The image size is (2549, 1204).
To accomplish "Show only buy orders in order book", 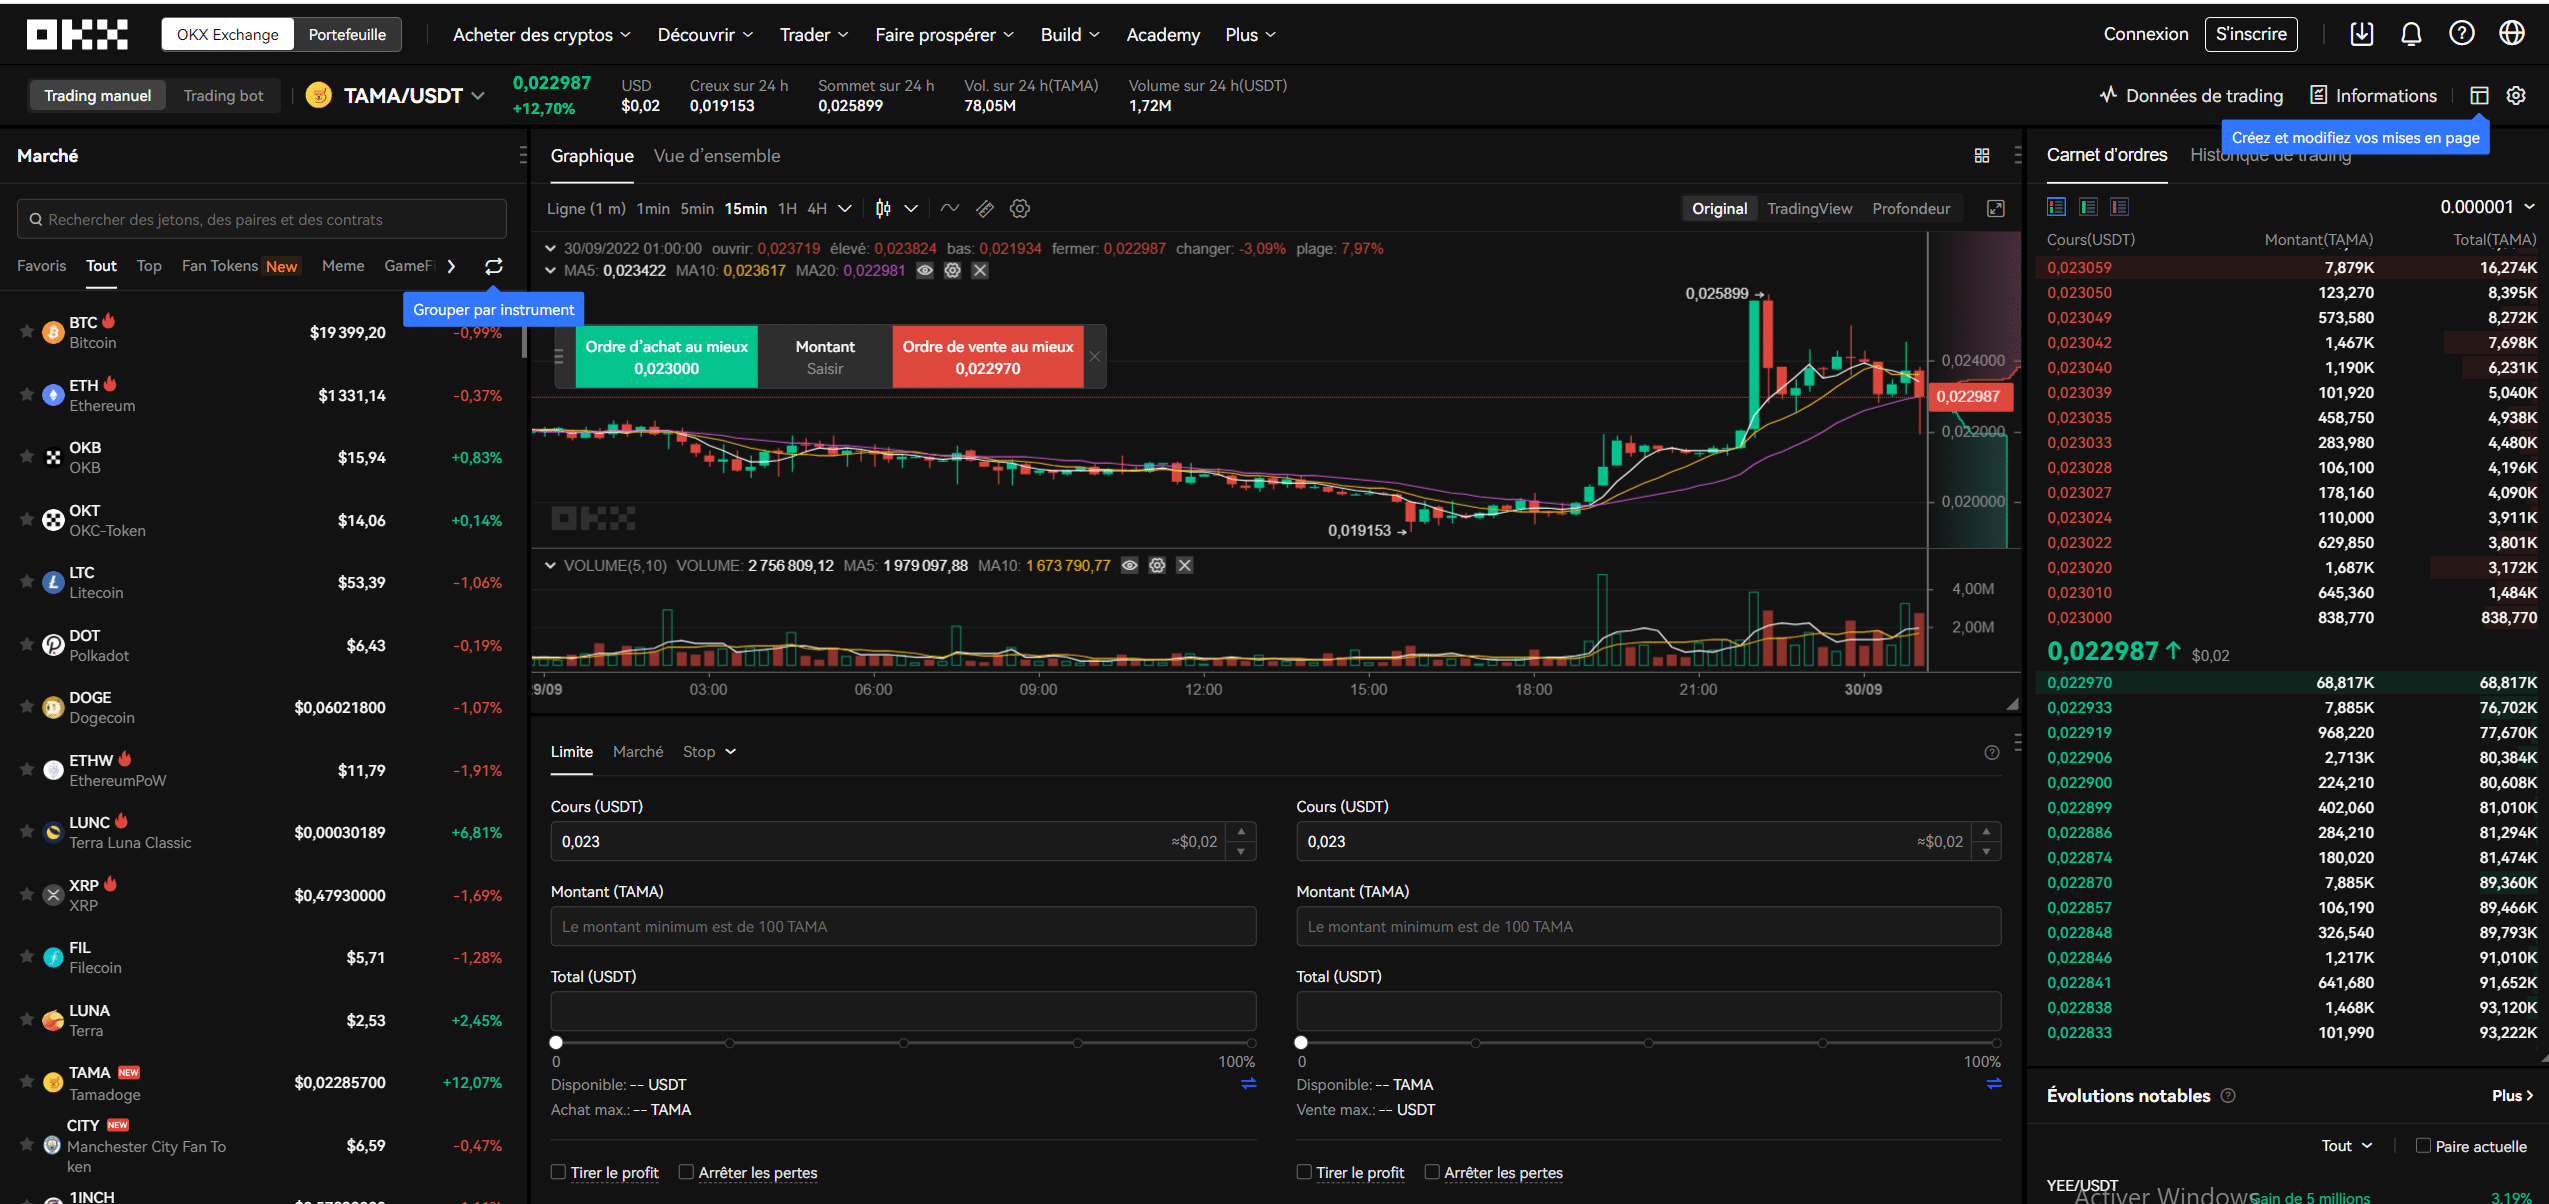I will click(2089, 206).
